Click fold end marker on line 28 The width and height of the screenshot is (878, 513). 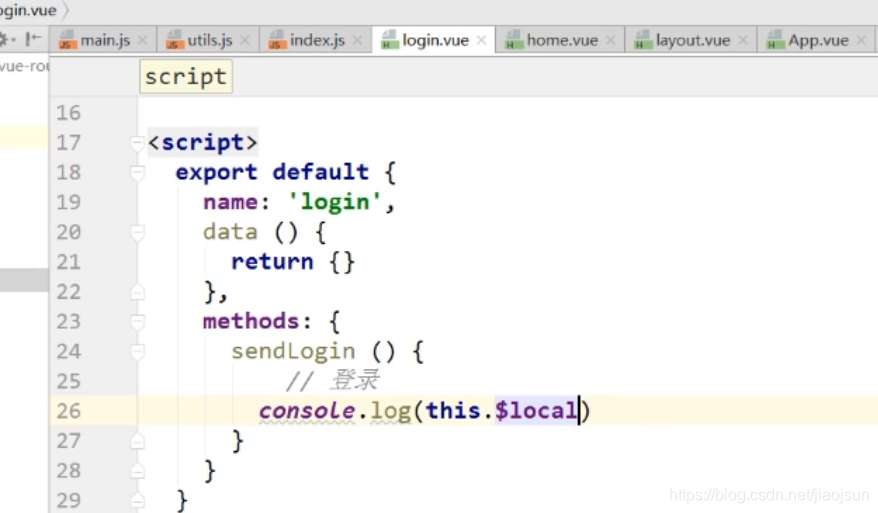pyautogui.click(x=137, y=471)
